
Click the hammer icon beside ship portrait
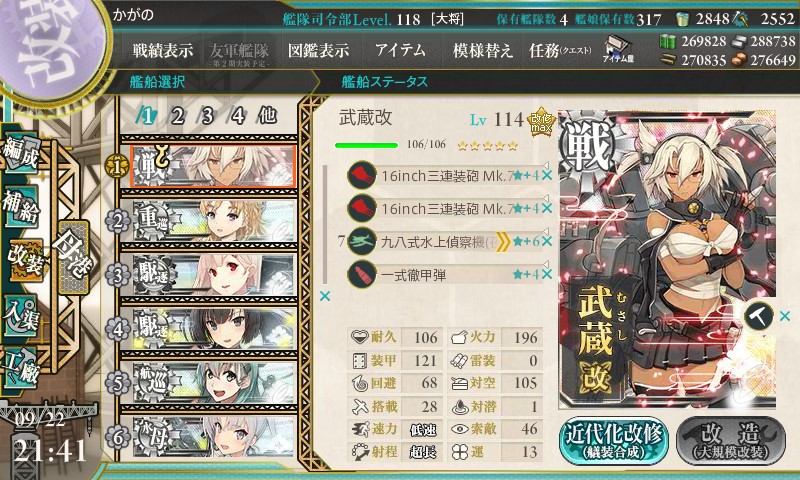[759, 316]
